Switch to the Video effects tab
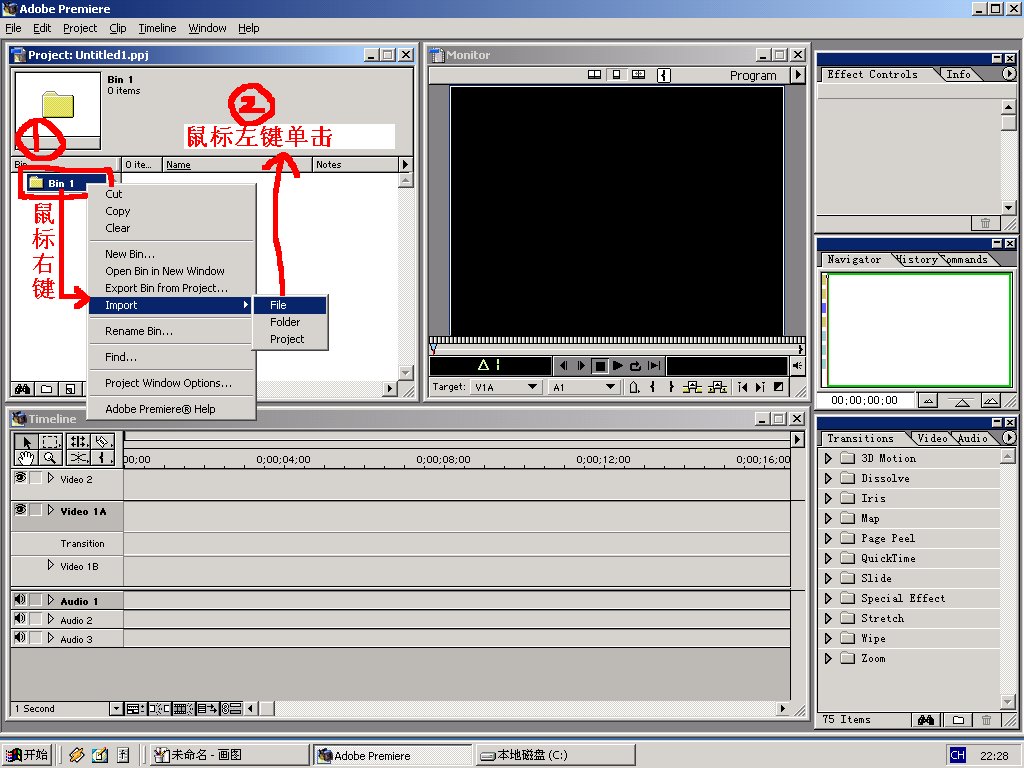Viewport: 1024px width, 768px height. coord(932,438)
